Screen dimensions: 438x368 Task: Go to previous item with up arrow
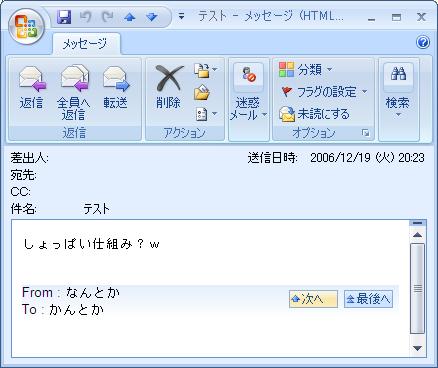click(129, 17)
